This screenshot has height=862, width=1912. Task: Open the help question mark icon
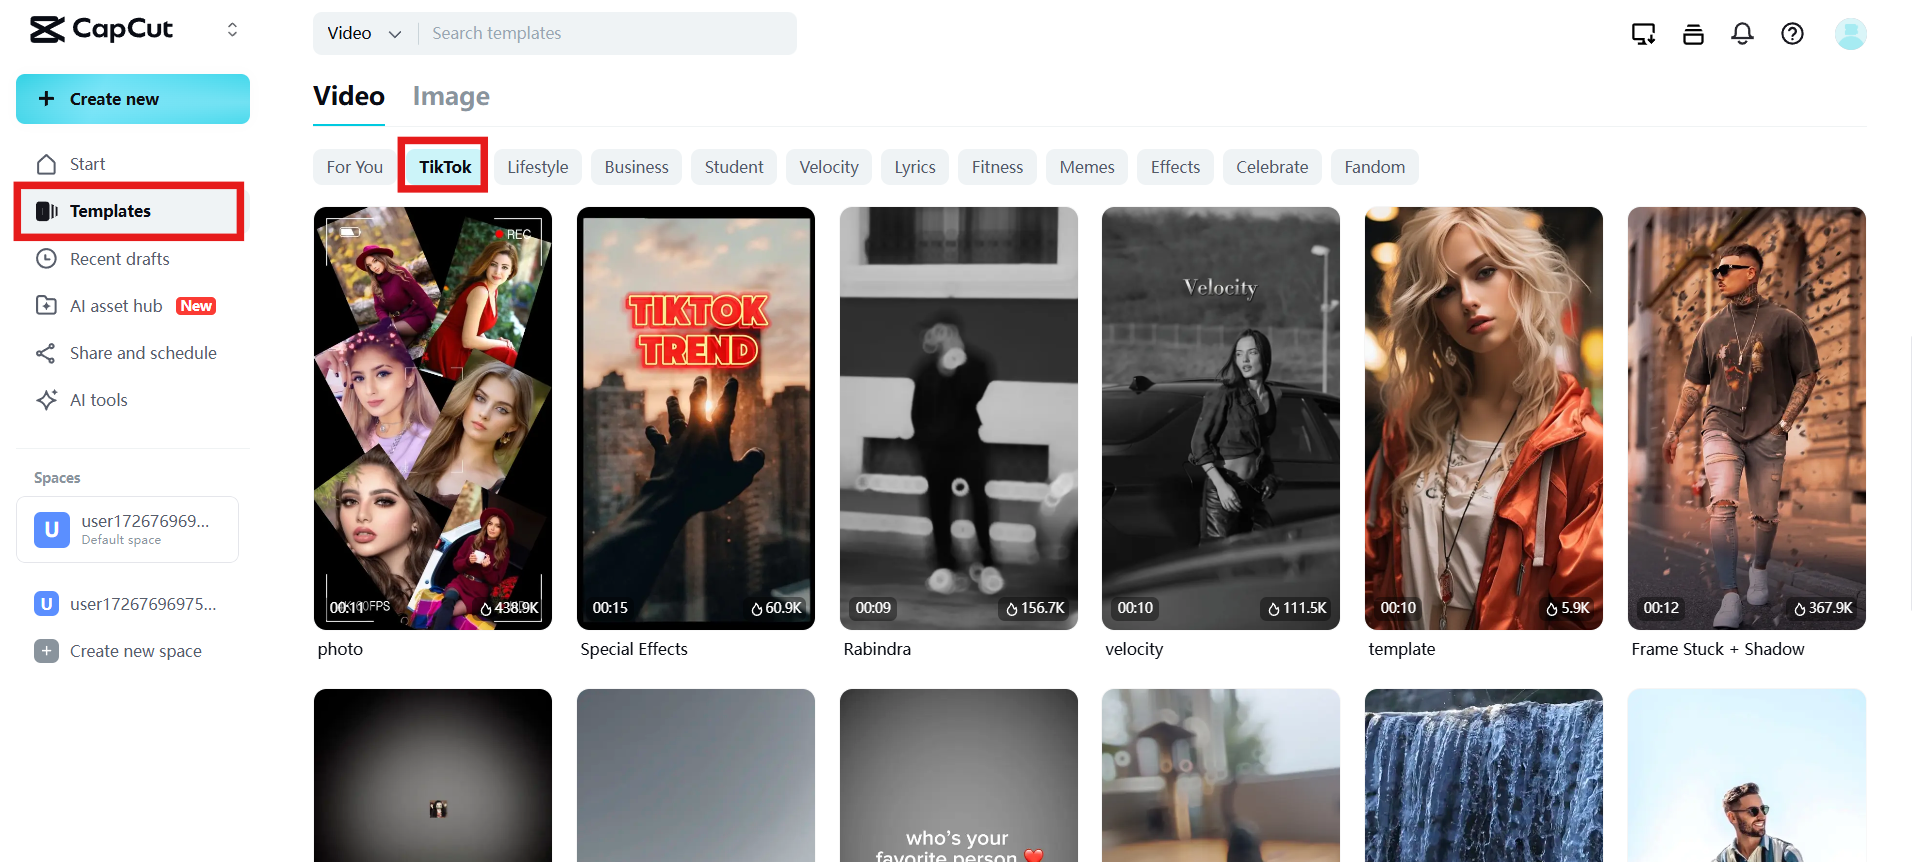click(1792, 34)
